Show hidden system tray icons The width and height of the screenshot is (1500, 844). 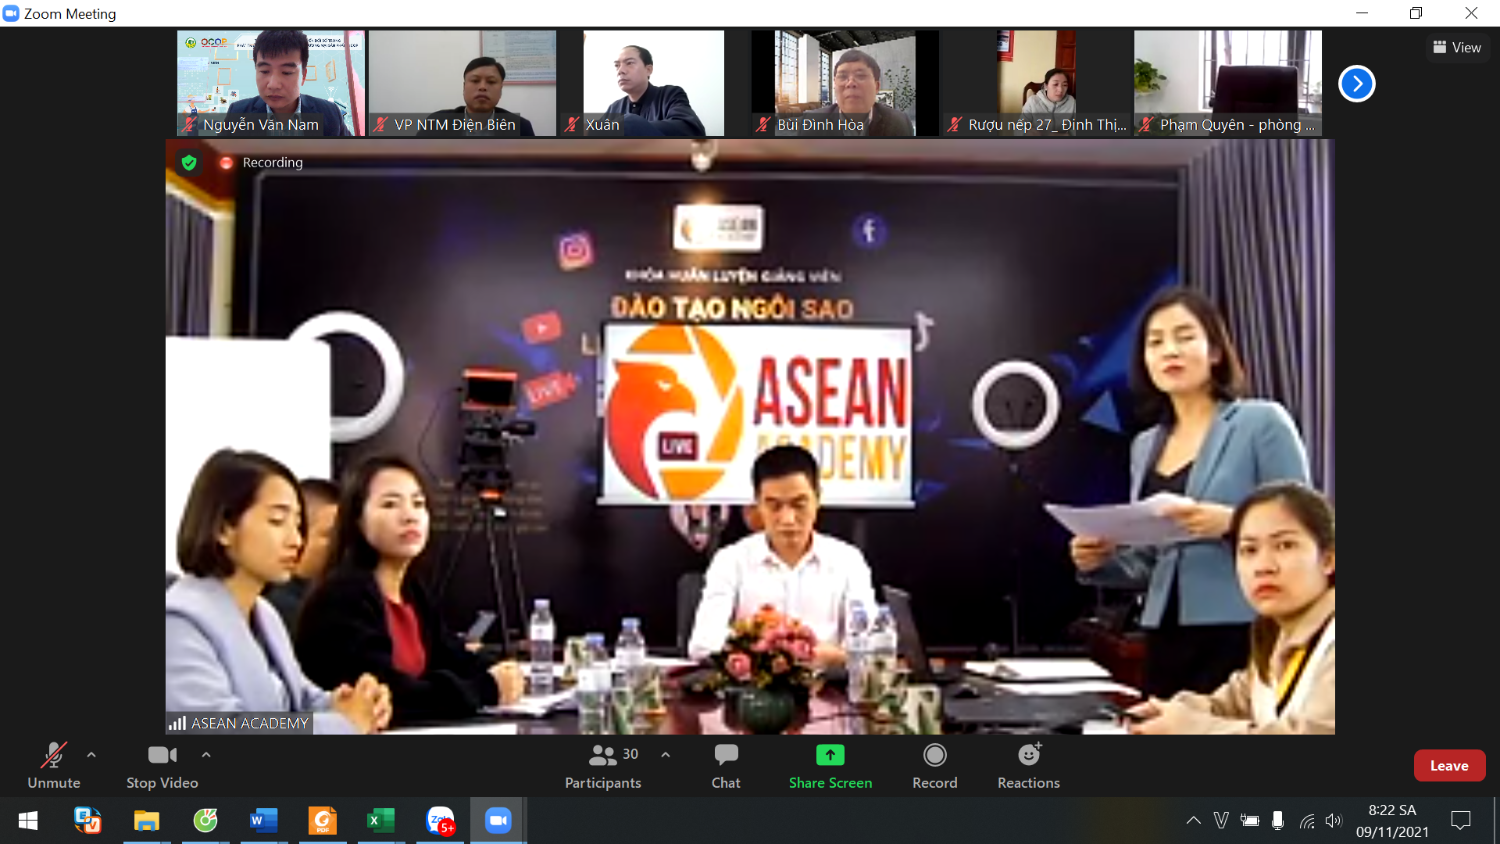1193,821
